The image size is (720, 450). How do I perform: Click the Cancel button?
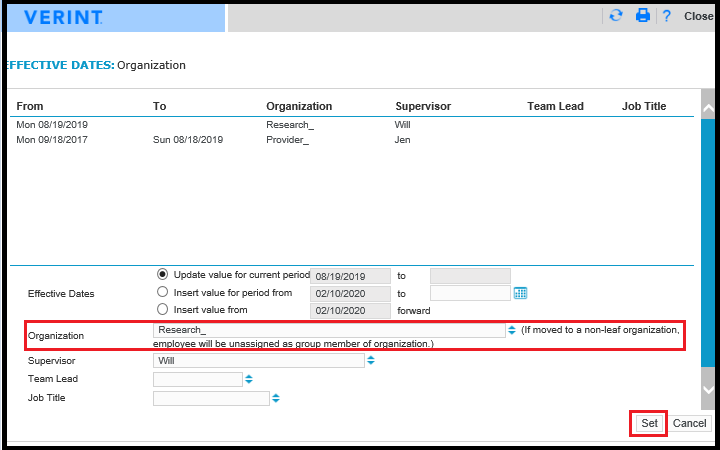pos(689,423)
